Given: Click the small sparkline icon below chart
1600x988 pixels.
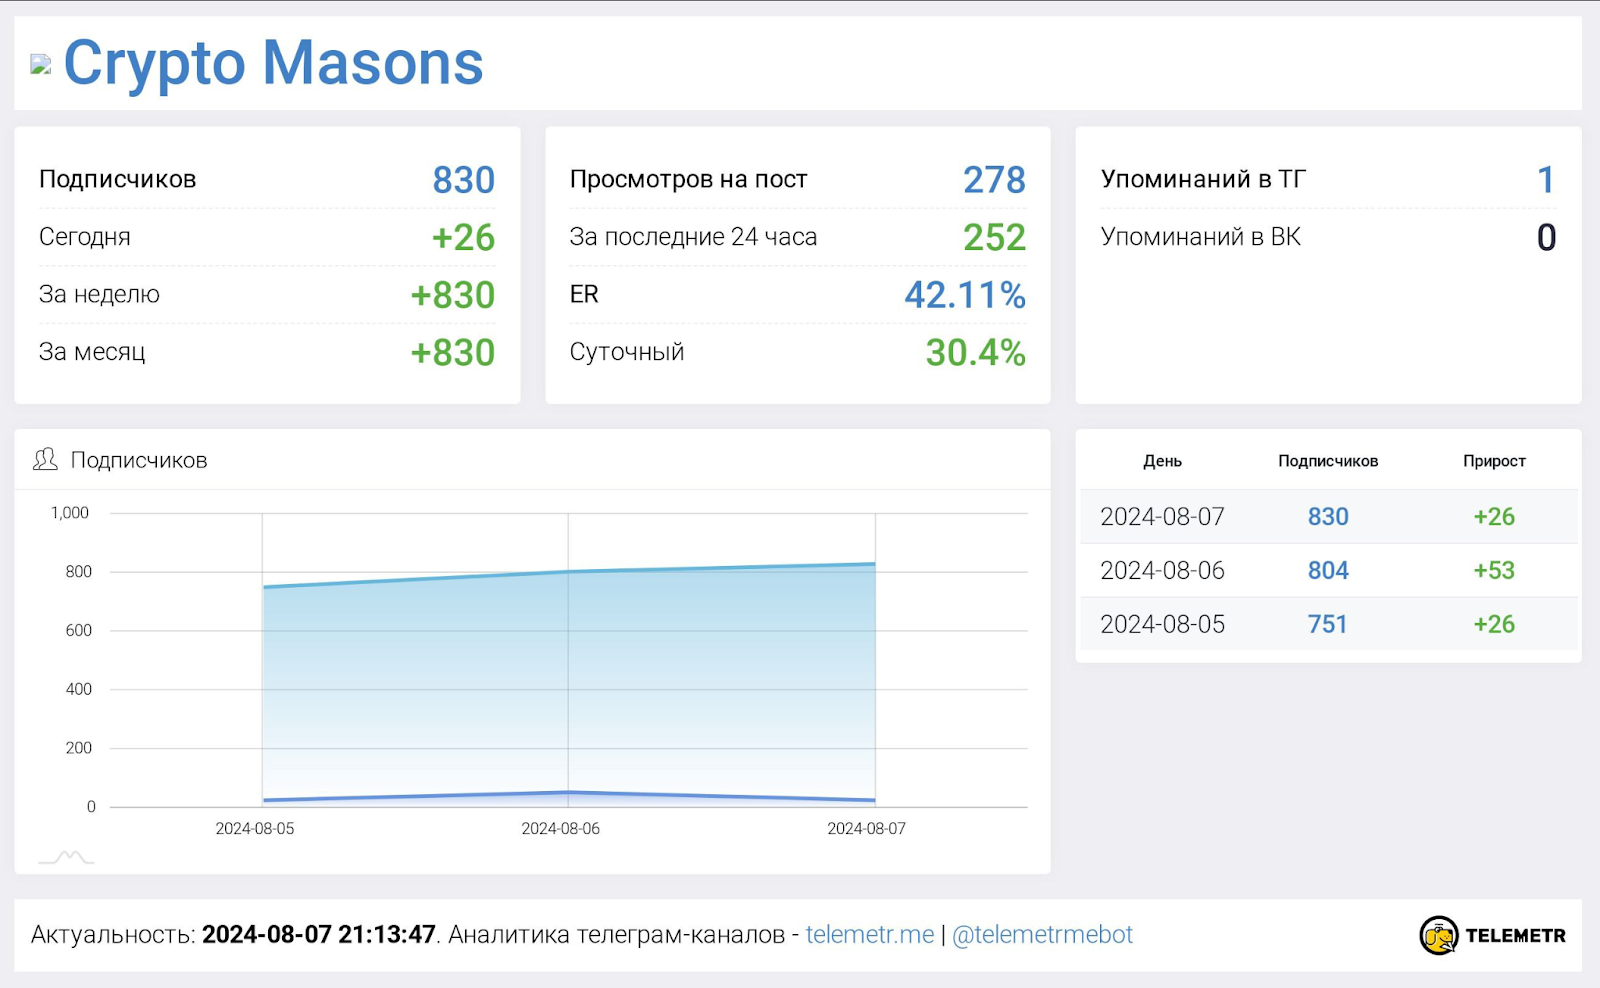Looking at the screenshot, I should point(66,857).
